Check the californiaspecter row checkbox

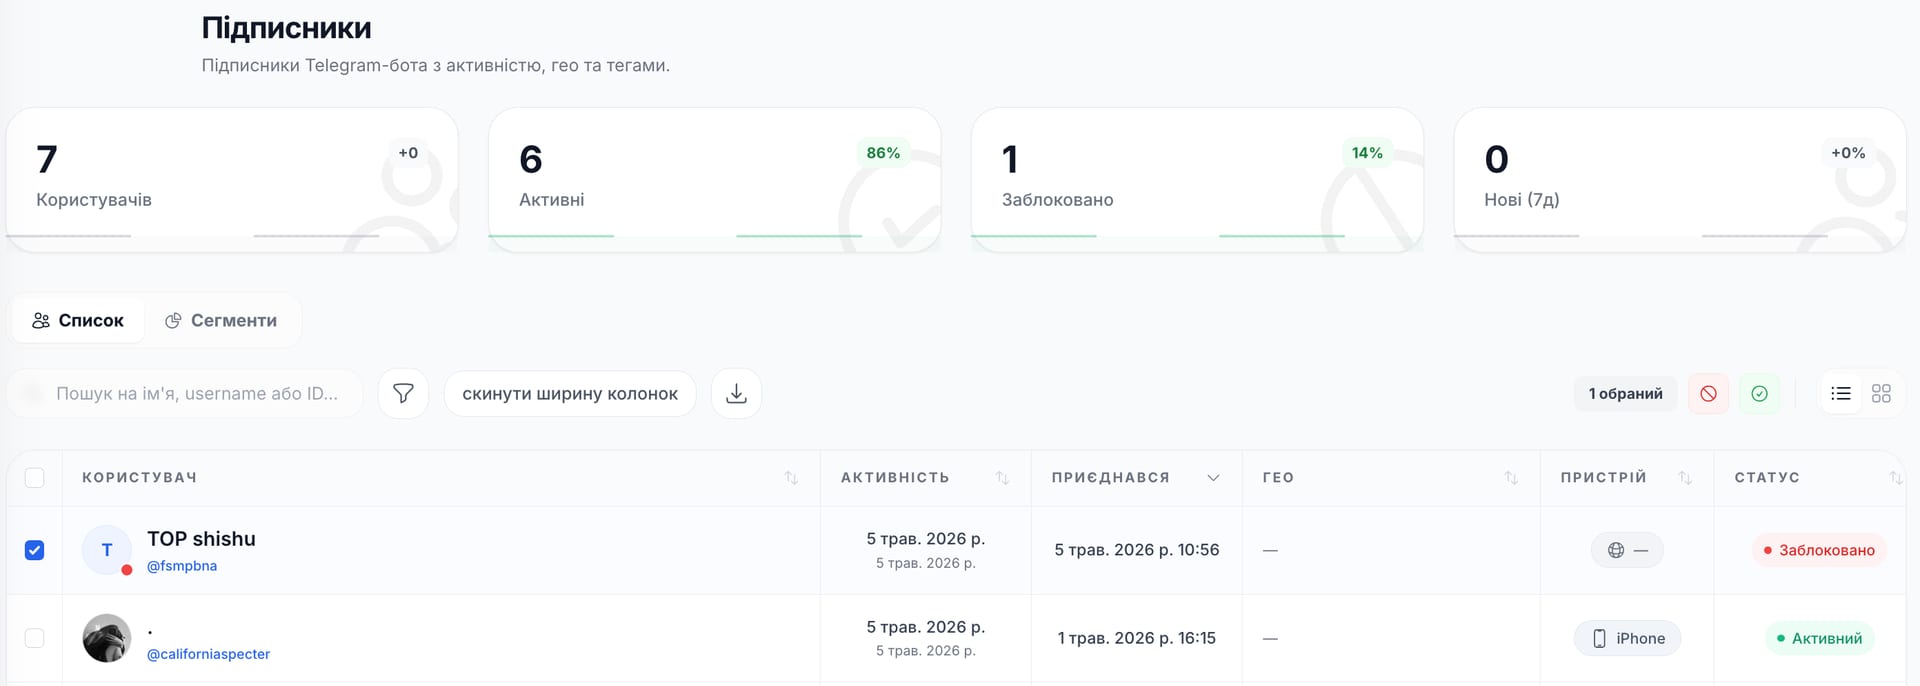click(34, 638)
